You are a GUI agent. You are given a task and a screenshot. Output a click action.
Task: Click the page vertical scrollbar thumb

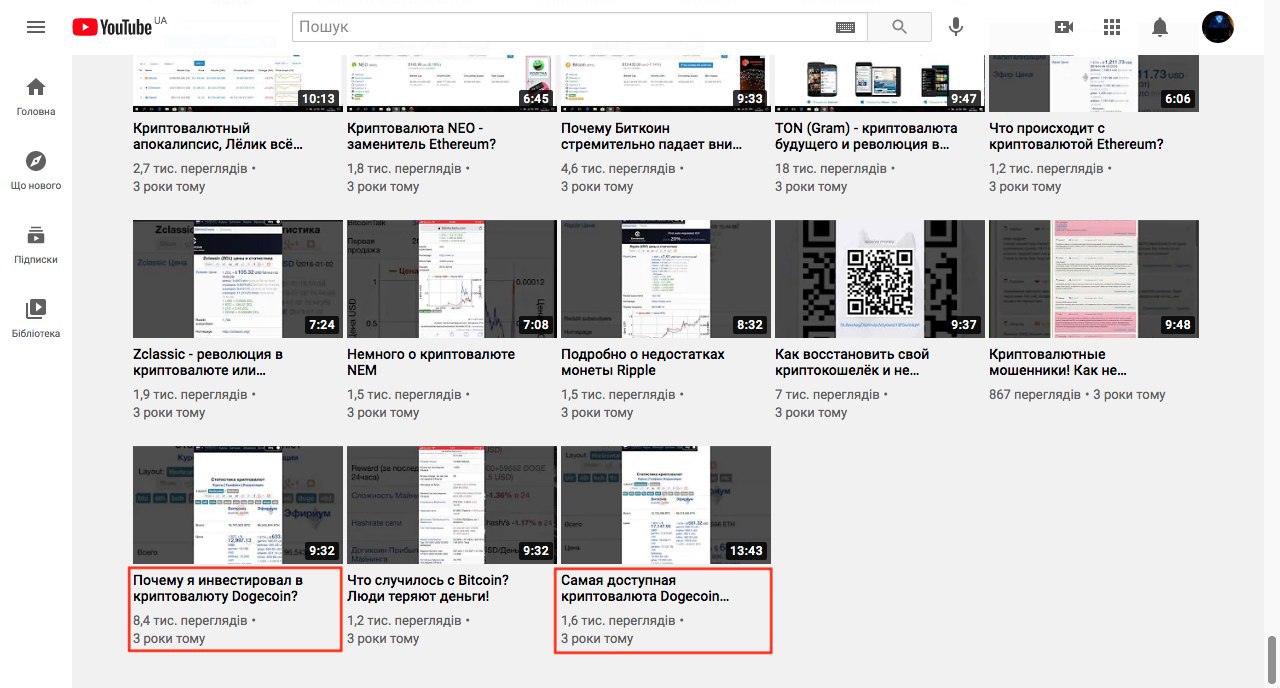[1272, 658]
